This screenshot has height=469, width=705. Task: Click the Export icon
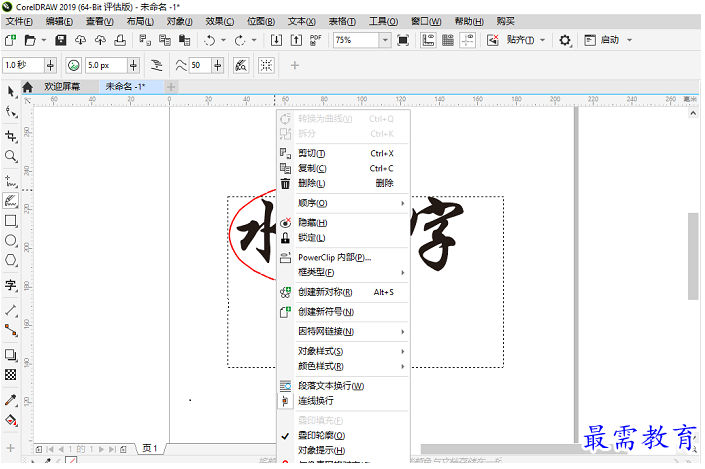click(x=296, y=40)
